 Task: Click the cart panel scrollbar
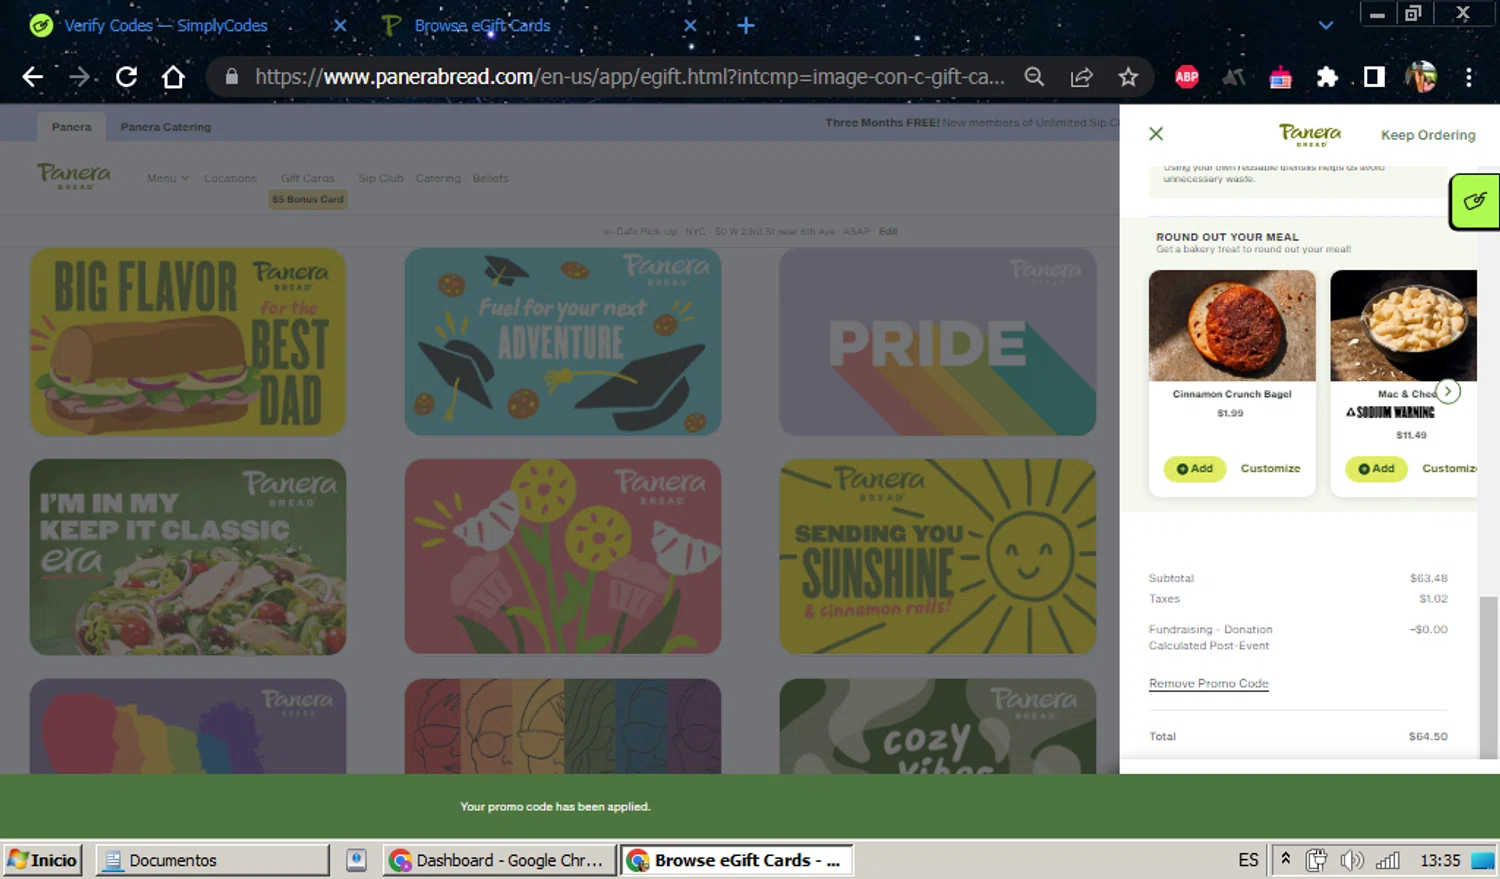[x=1489, y=677]
